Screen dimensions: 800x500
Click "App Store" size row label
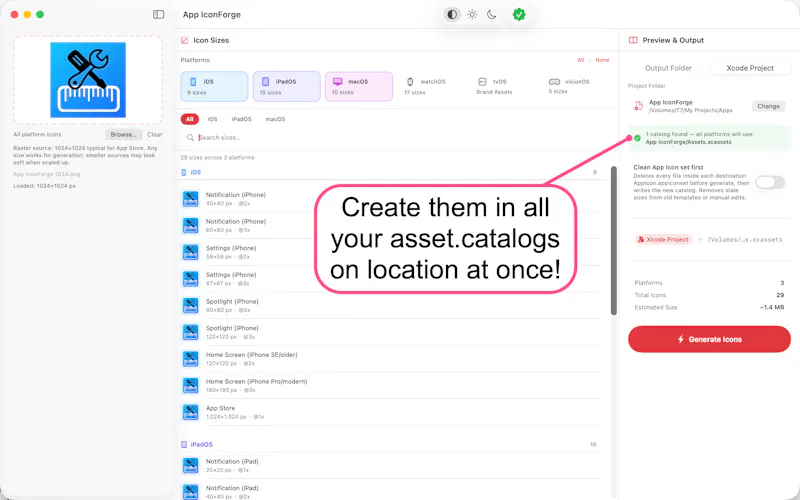pyautogui.click(x=220, y=408)
